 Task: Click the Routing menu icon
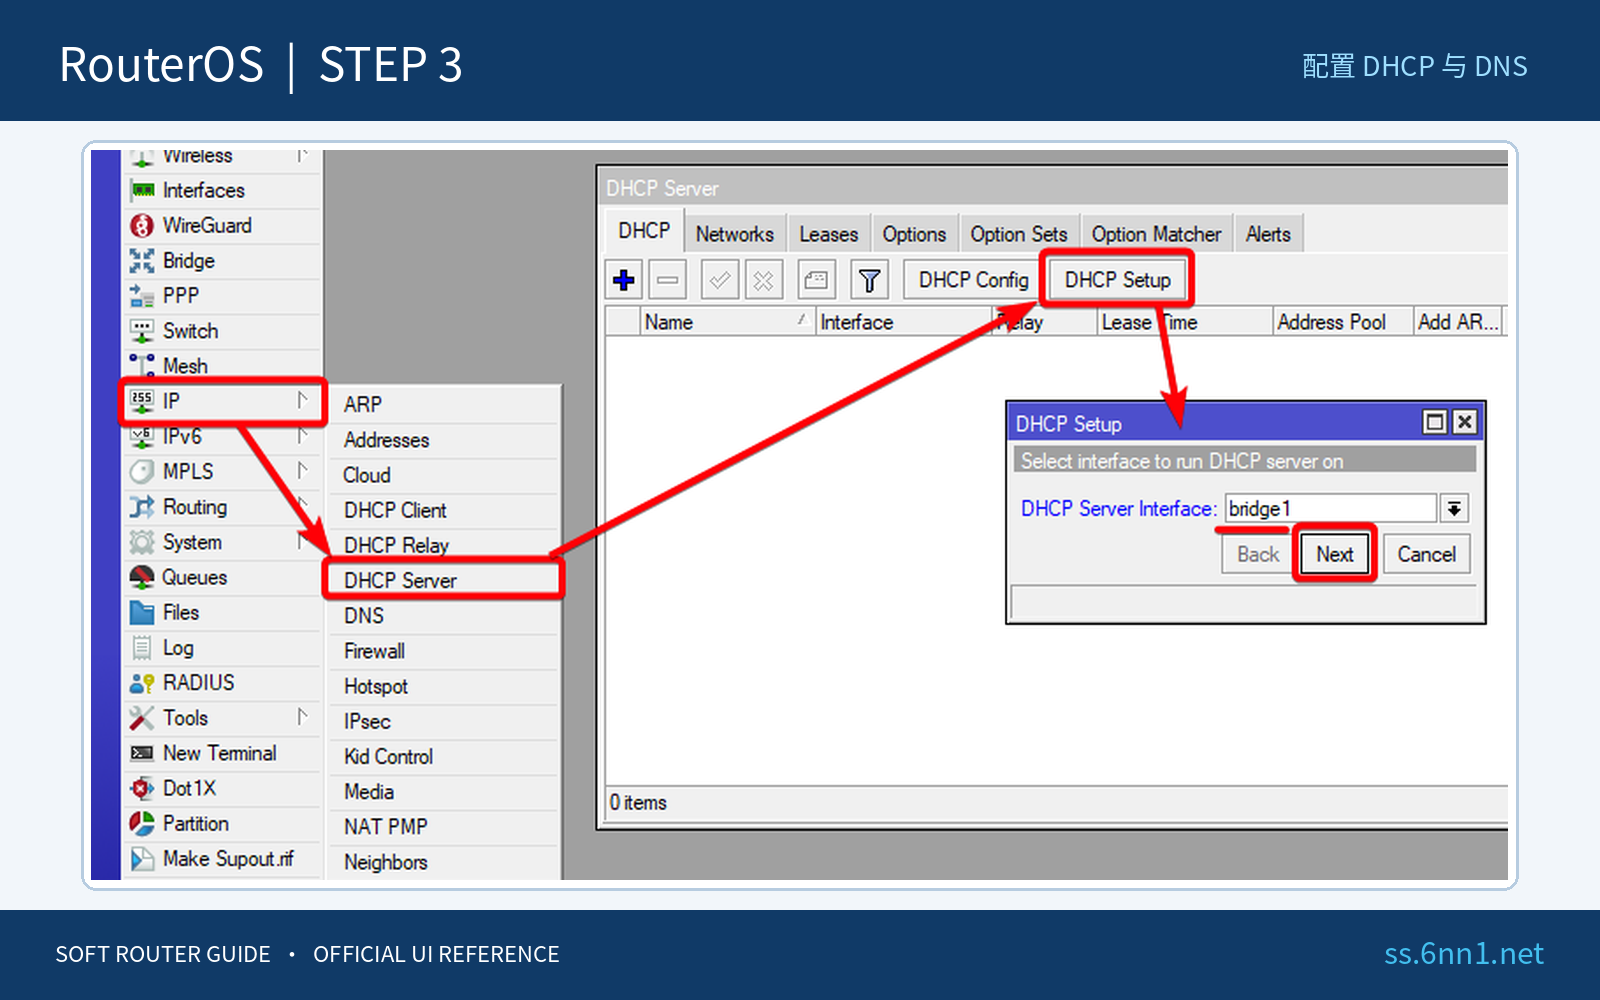pyautogui.click(x=143, y=507)
